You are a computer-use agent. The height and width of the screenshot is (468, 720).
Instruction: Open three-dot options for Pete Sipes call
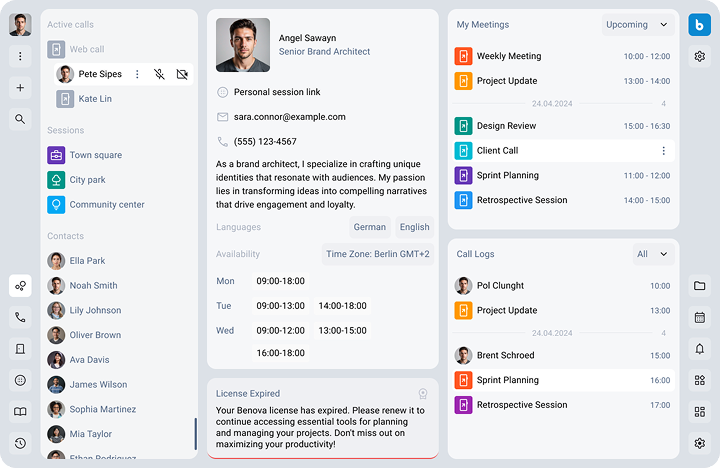(138, 74)
